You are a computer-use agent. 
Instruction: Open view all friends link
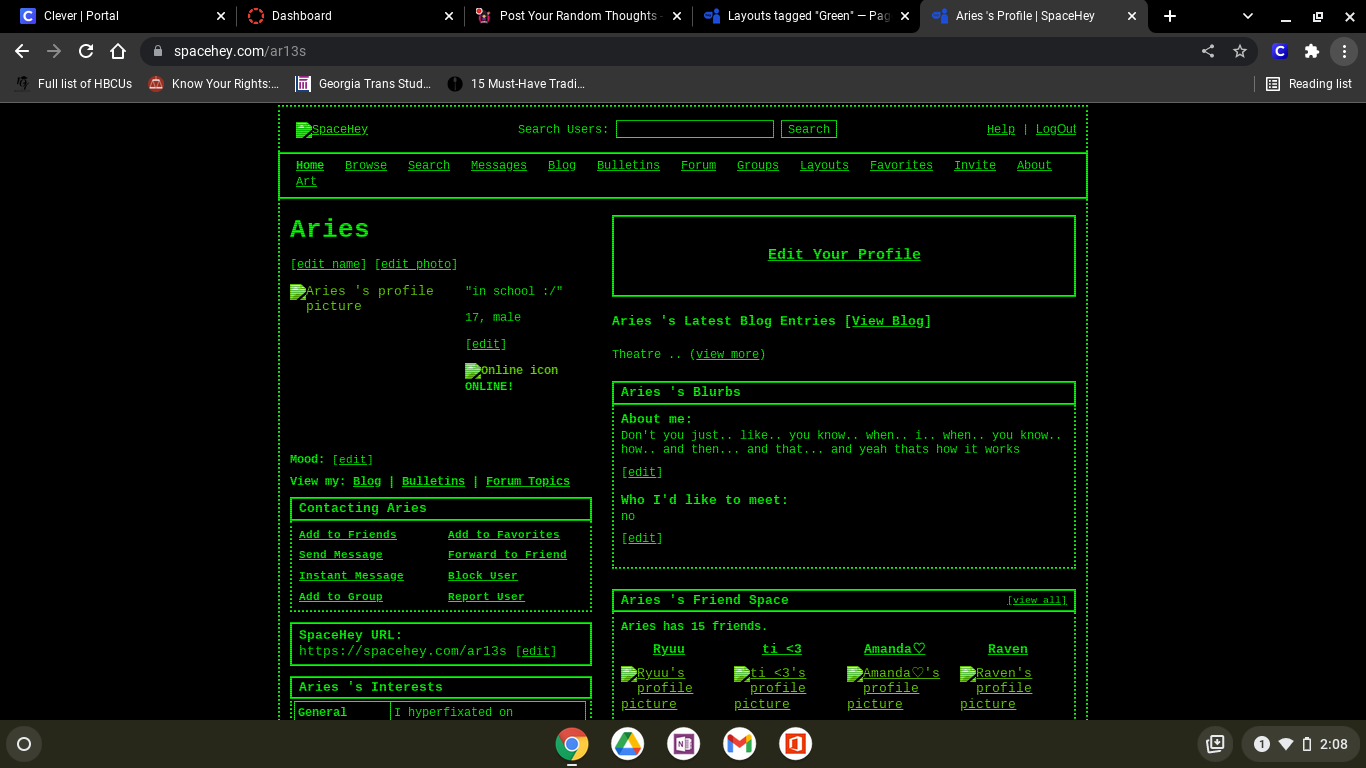click(x=1037, y=600)
